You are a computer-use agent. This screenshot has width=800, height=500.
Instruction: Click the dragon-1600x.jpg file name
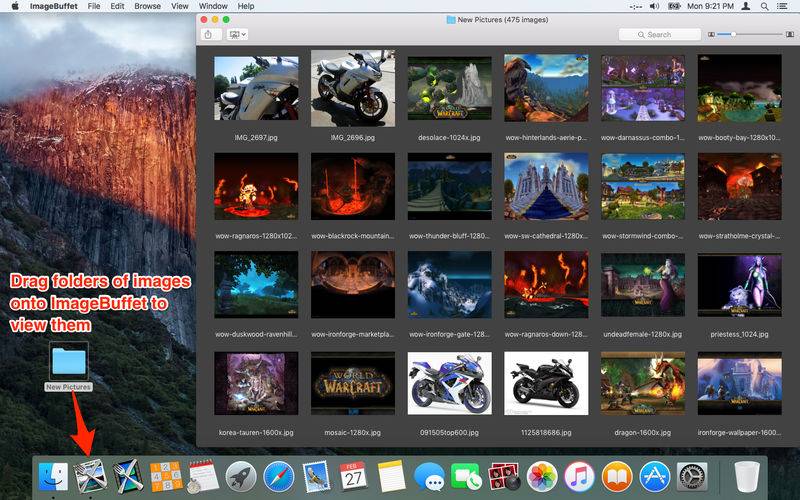point(643,433)
